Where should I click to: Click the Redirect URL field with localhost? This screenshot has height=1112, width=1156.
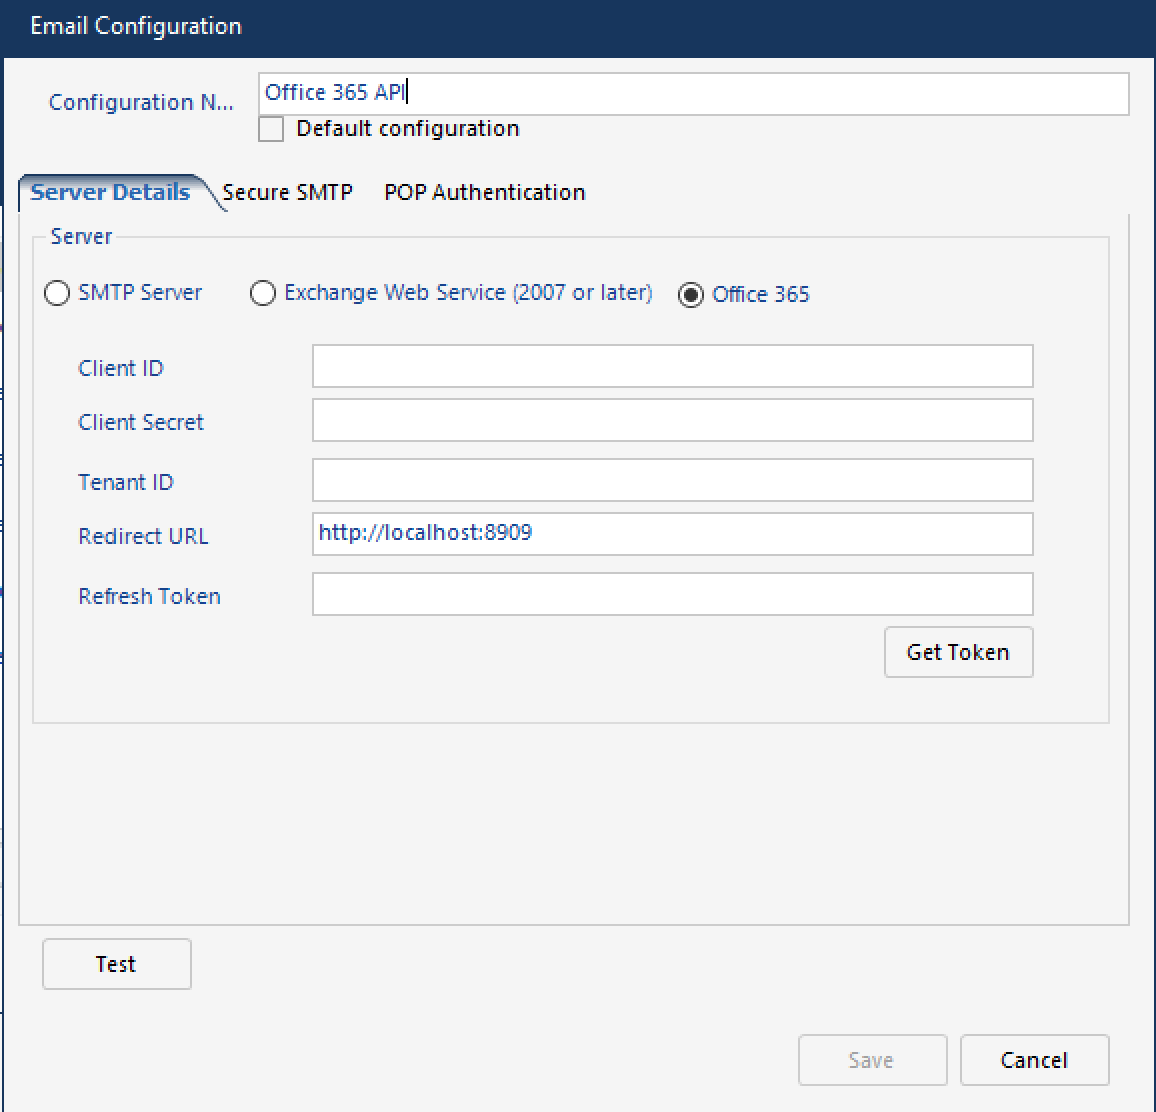tap(672, 534)
